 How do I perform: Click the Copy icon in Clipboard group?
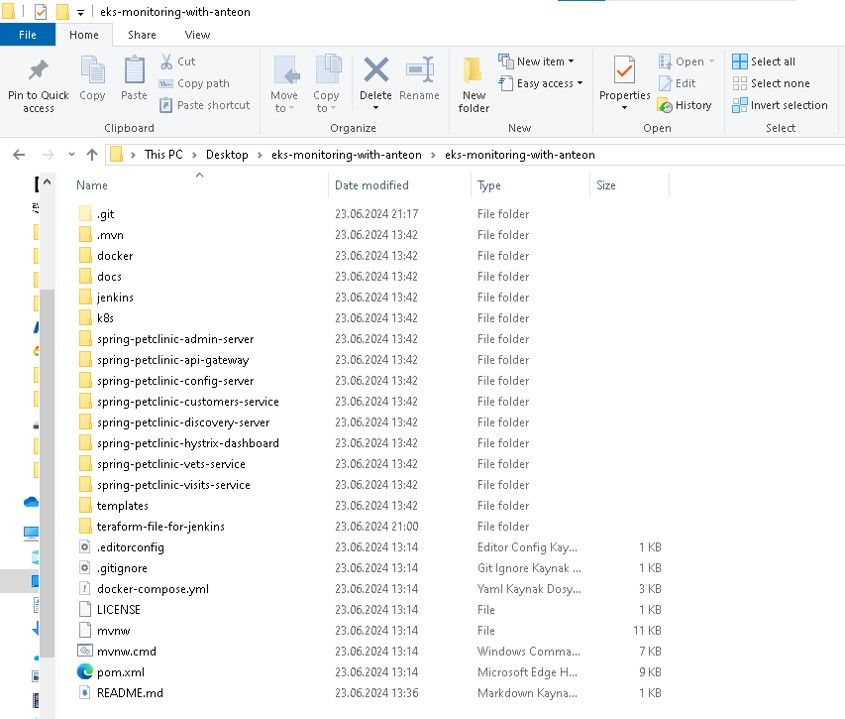click(92, 72)
